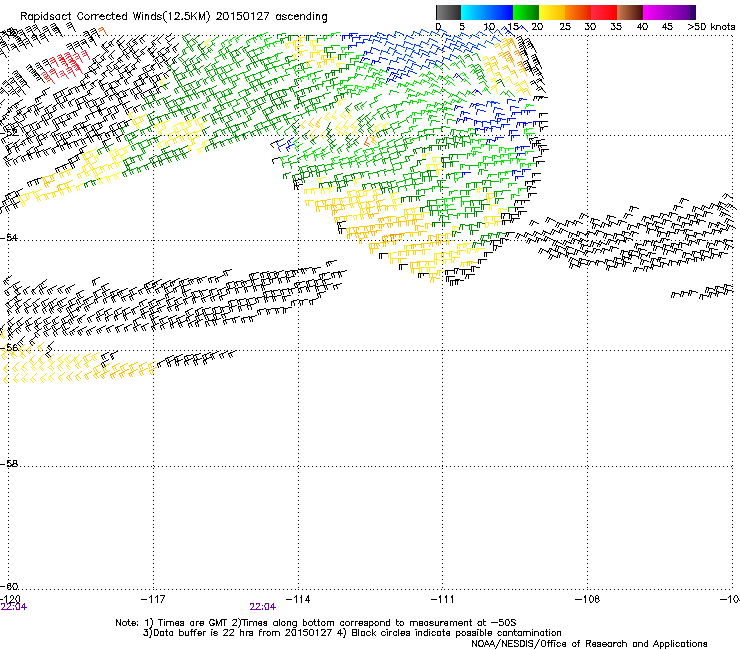This screenshot has height=650, width=740.
Task: Click the '25' legend scale label
Action: [565, 27]
